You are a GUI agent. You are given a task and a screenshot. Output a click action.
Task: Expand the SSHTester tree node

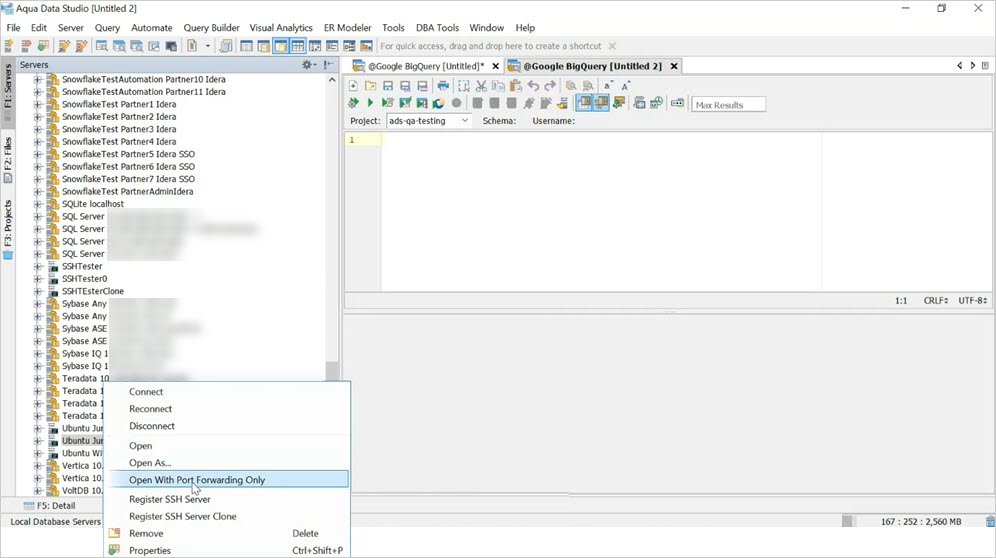click(x=37, y=266)
